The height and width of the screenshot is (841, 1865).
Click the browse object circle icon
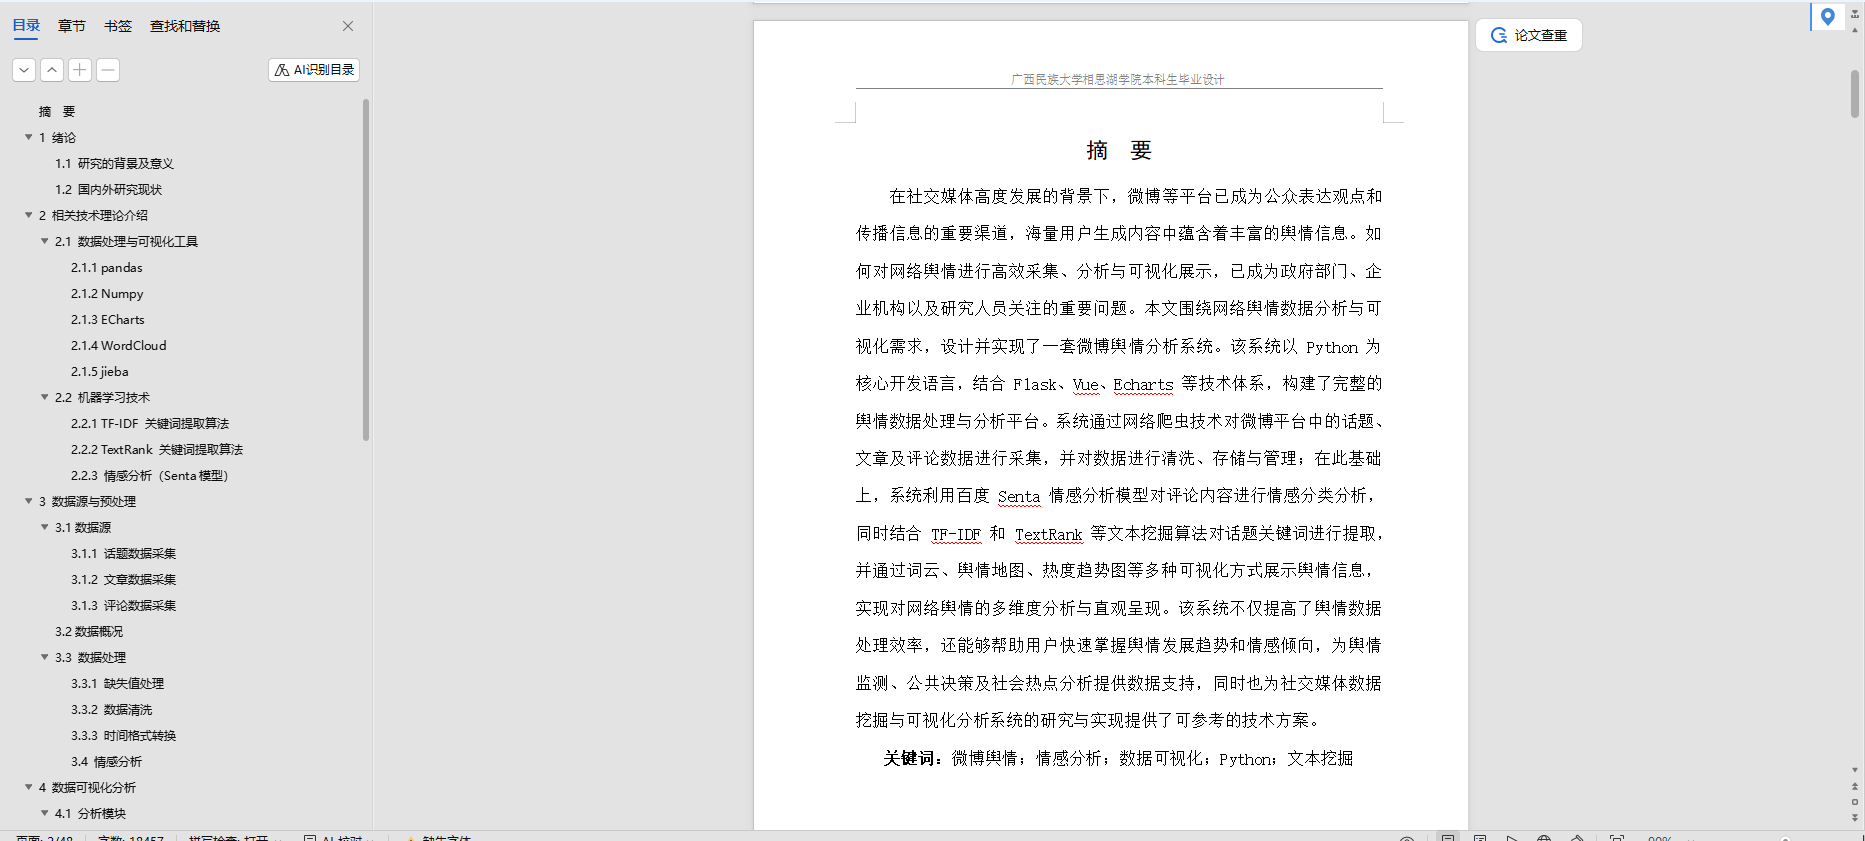tap(1855, 802)
